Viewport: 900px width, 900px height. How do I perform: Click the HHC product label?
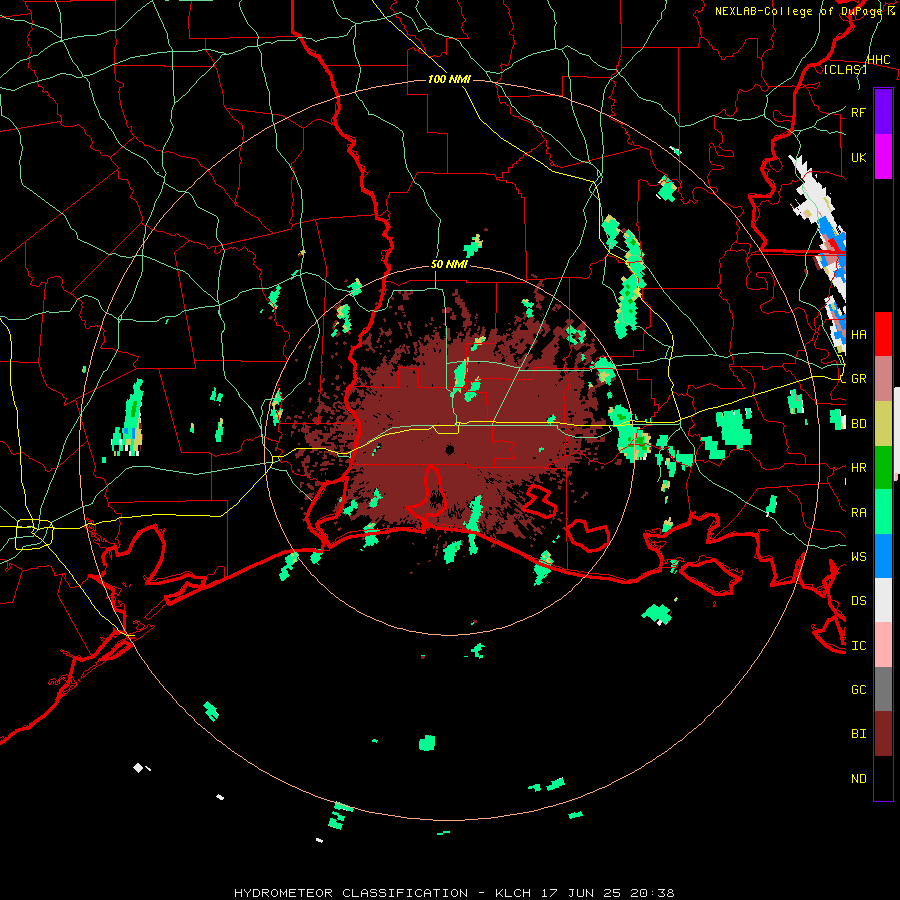[879, 60]
